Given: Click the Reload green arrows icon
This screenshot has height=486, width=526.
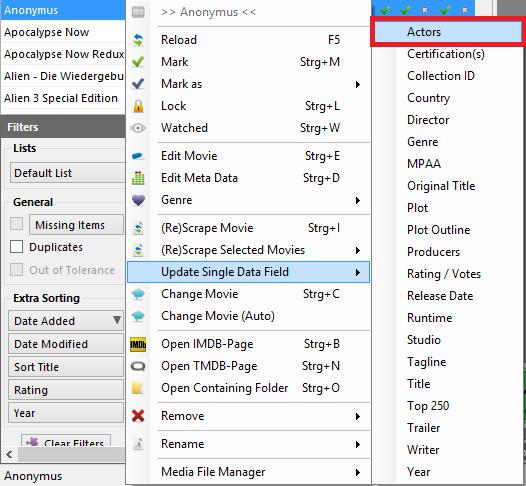Looking at the screenshot, I should [x=138, y=40].
